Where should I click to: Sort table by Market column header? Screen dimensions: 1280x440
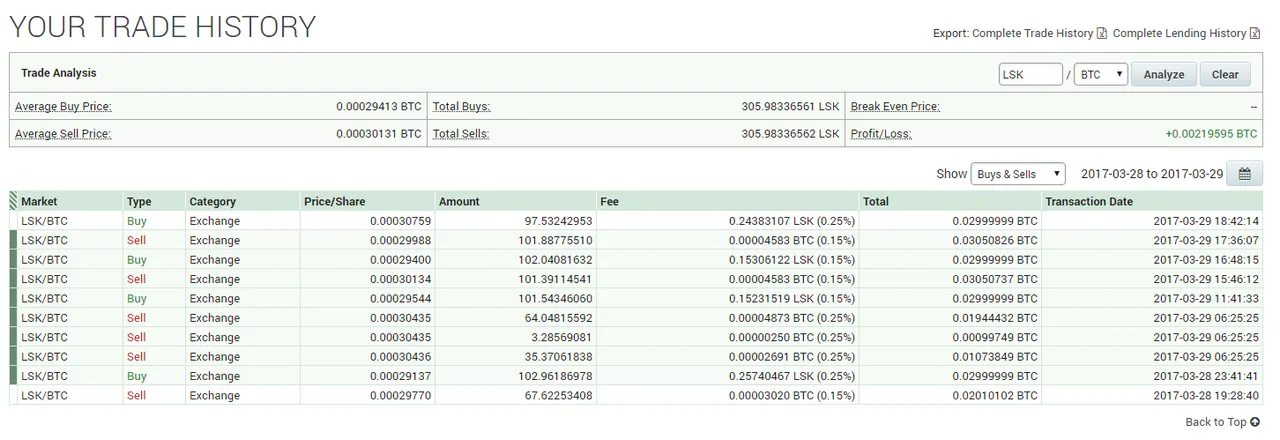coord(70,201)
